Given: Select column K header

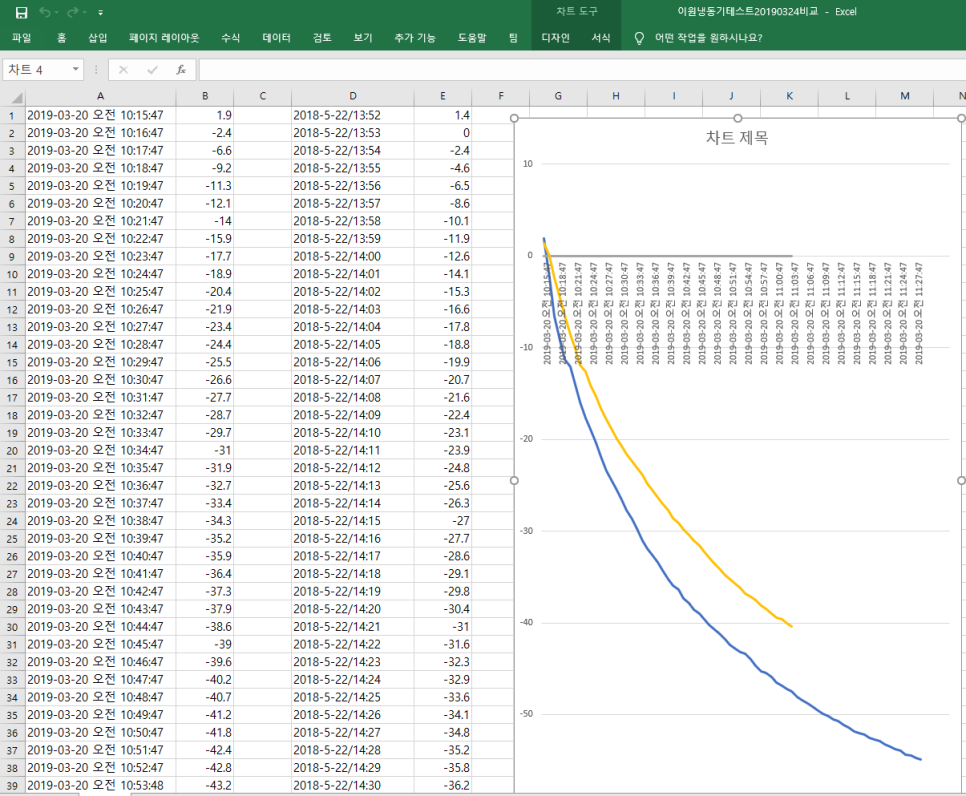Looking at the screenshot, I should coord(789,96).
